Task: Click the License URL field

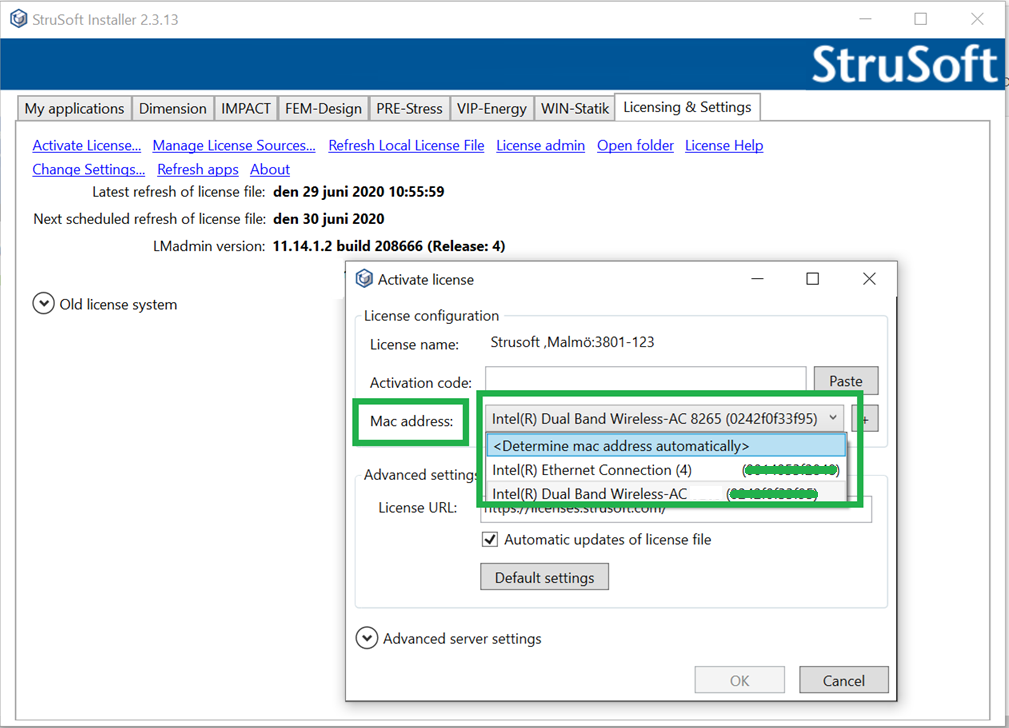Action: [676, 509]
